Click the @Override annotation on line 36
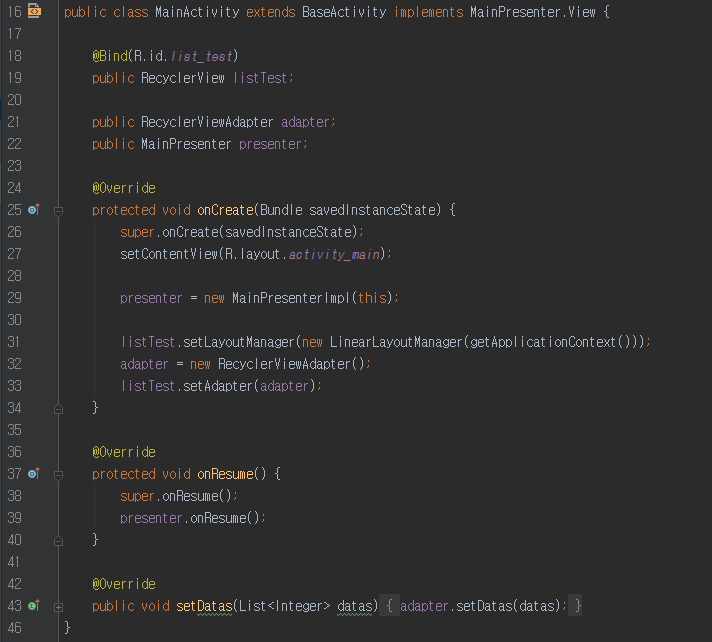712x642 pixels. (124, 452)
